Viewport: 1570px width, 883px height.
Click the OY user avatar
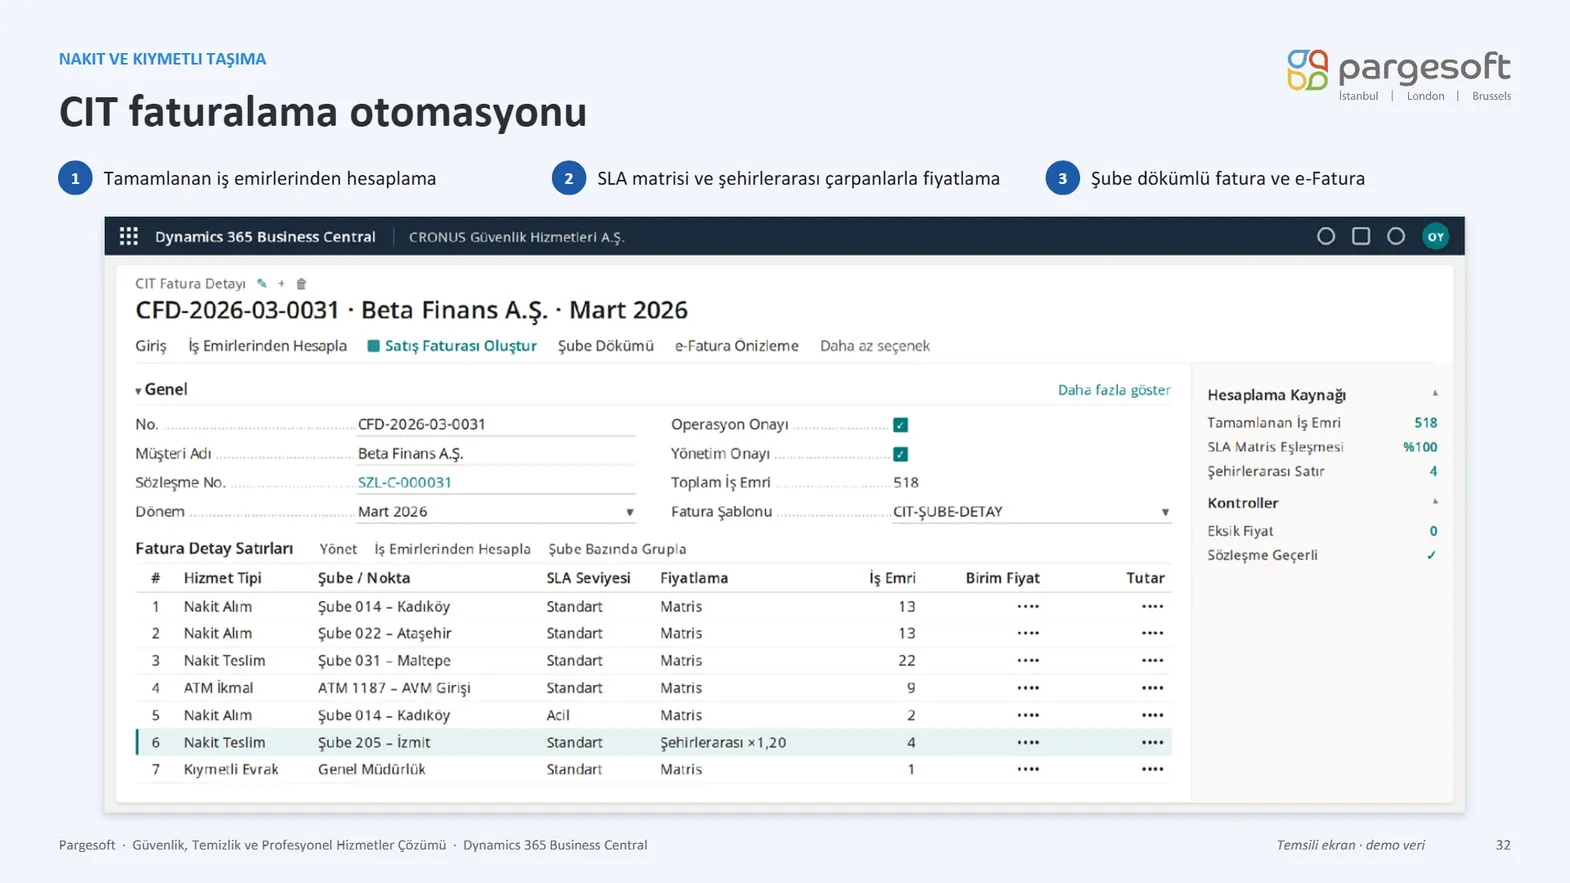coord(1435,236)
